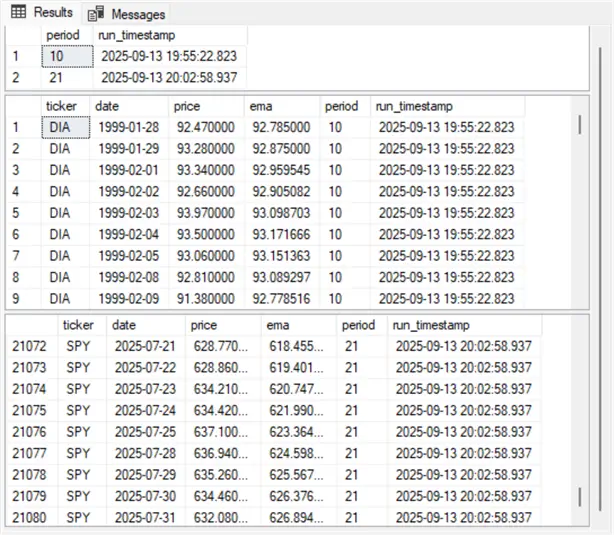Select ema cell 621.990...

click(299, 410)
